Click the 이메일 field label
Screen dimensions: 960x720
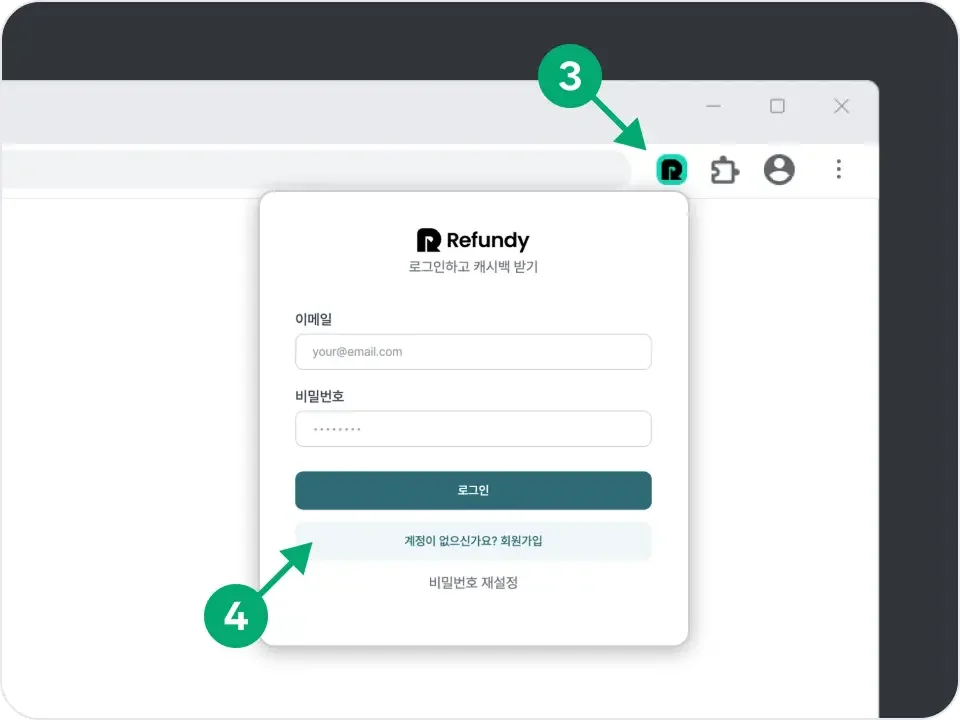pos(313,319)
